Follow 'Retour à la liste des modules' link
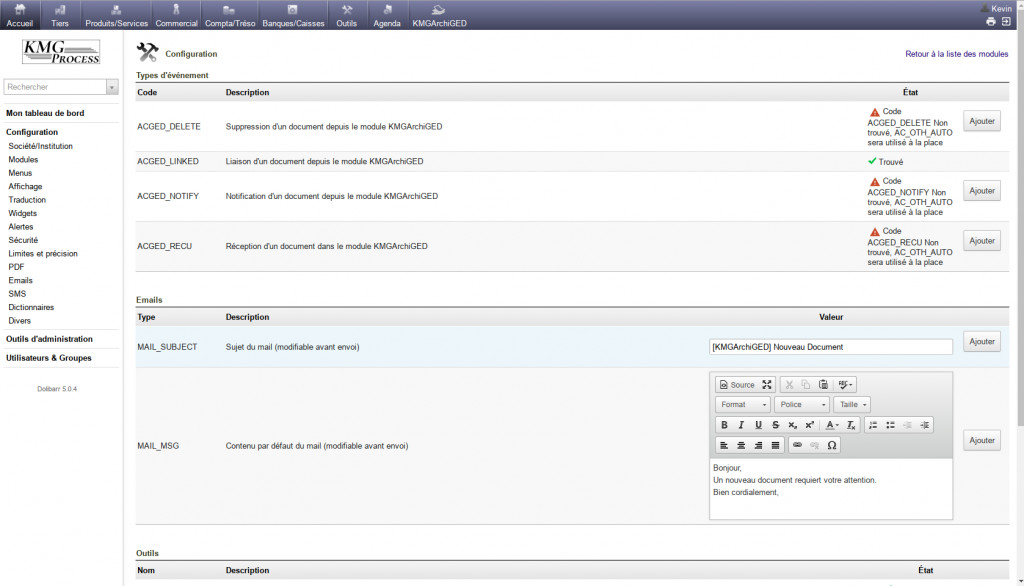 pyautogui.click(x=956, y=54)
